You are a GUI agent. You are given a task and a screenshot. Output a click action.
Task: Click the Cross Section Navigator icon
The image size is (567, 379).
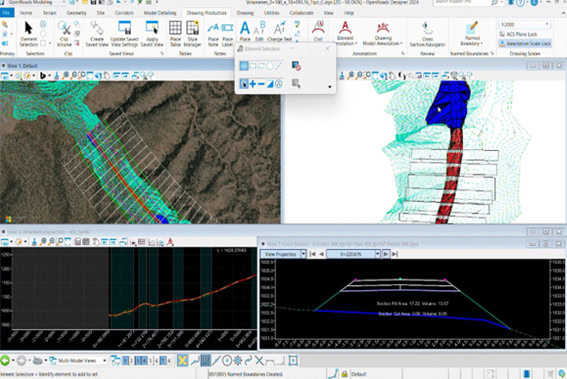coord(427,34)
